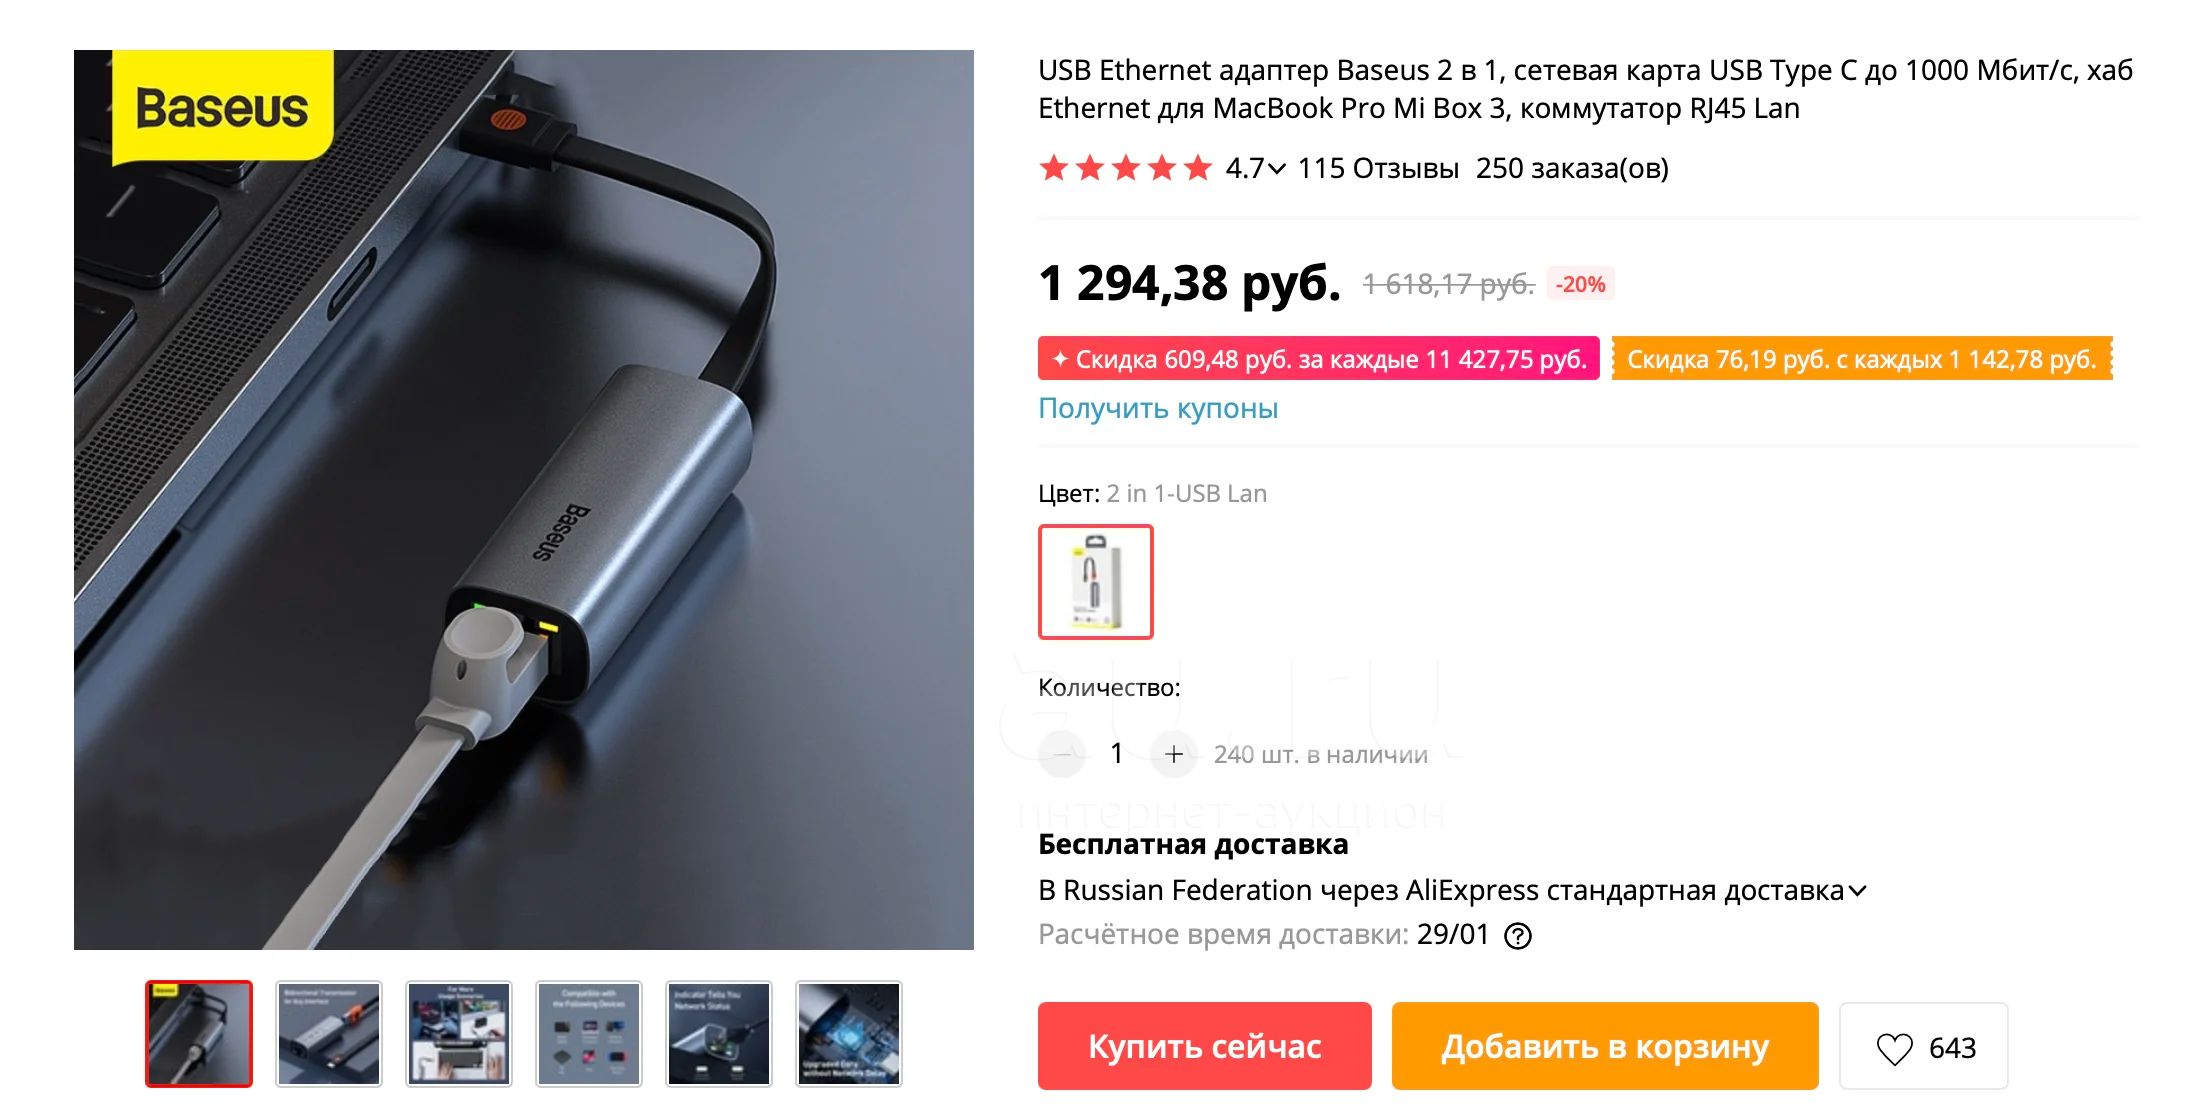Select the 2 in 1-USB Lan color option
The height and width of the screenshot is (1116, 2188).
pos(1096,582)
